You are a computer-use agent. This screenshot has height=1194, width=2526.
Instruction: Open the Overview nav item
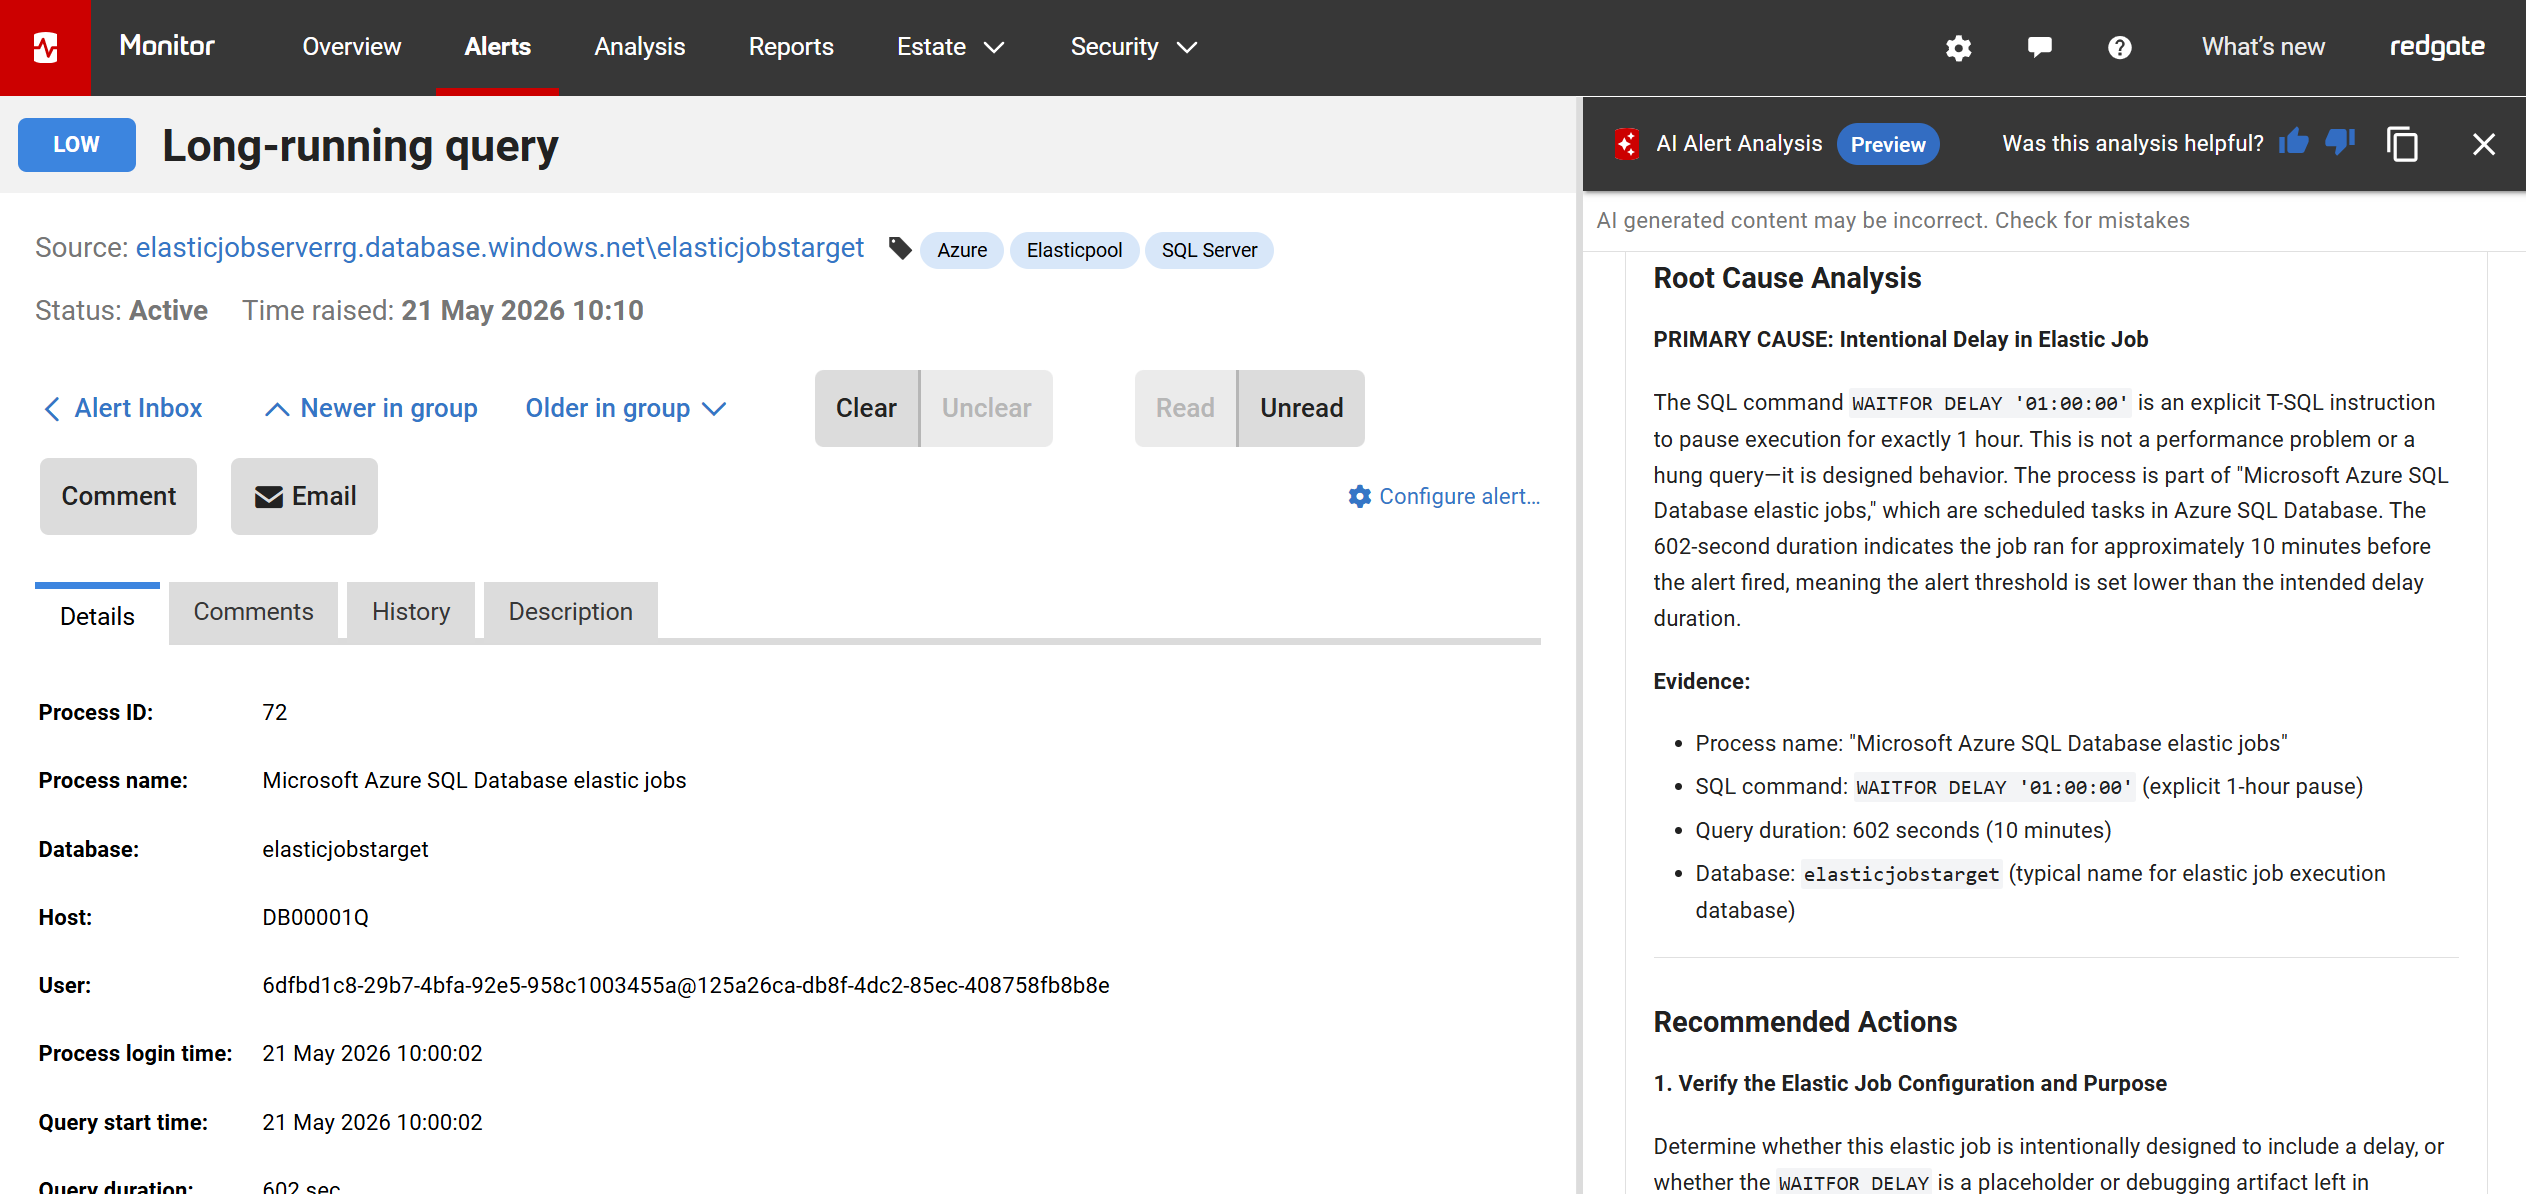pos(352,47)
